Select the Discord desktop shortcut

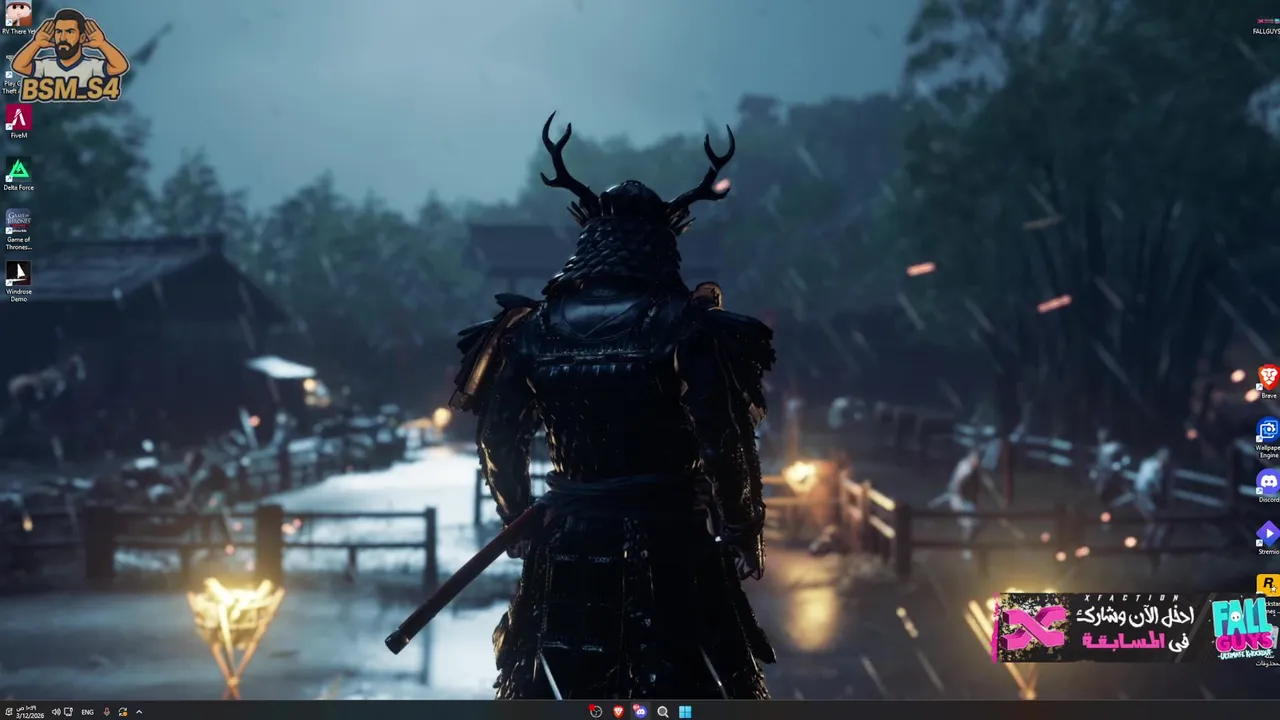pos(1268,486)
